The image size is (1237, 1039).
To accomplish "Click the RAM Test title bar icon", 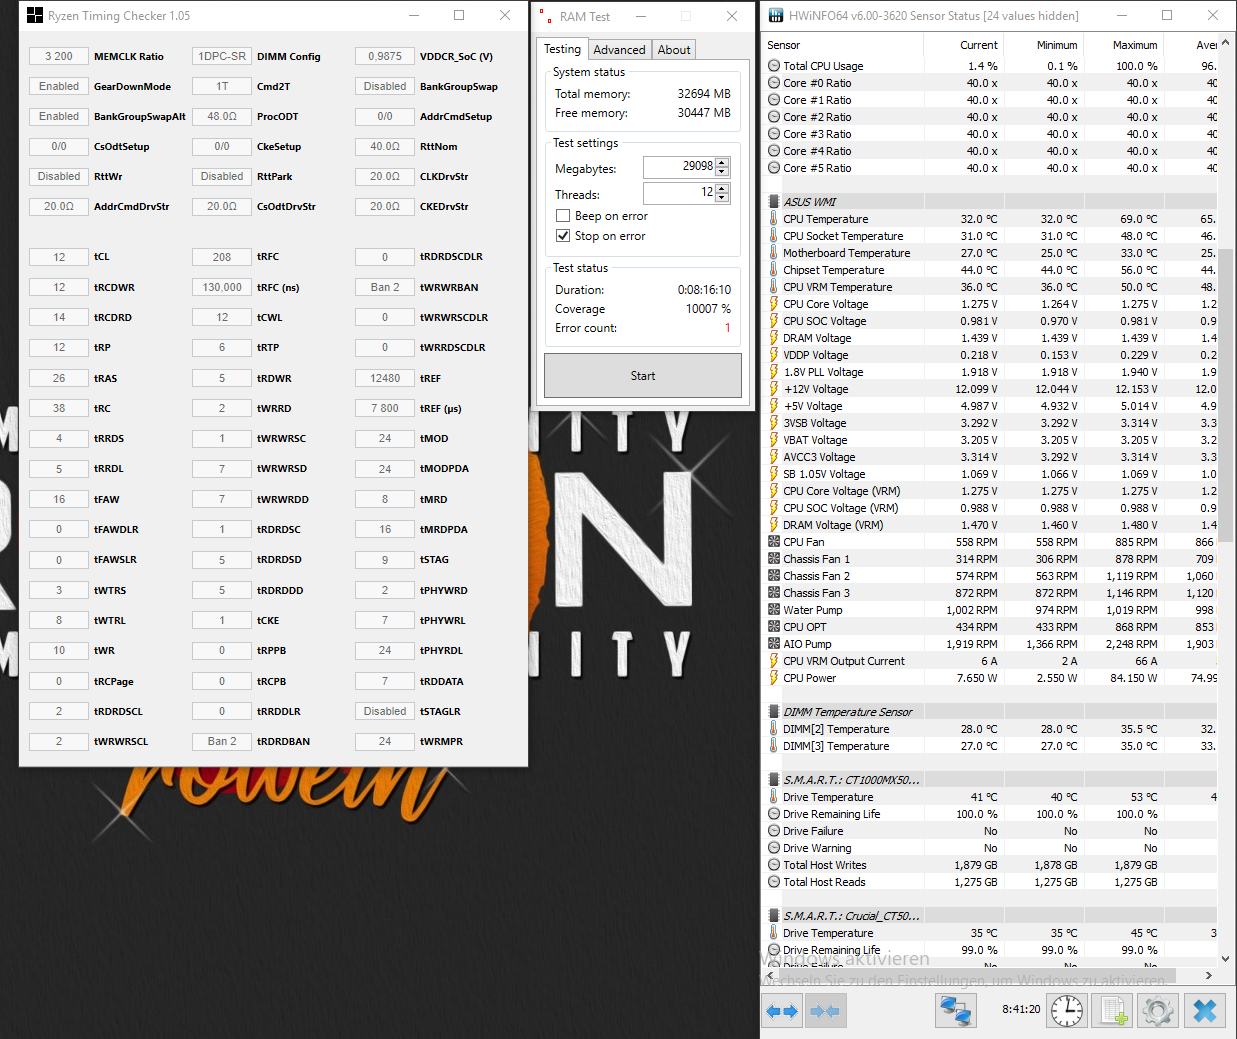I will pos(547,16).
